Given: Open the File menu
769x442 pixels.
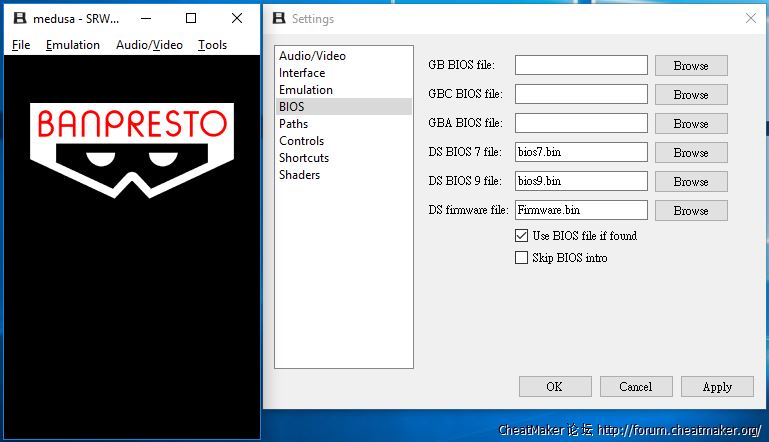Looking at the screenshot, I should (21, 45).
